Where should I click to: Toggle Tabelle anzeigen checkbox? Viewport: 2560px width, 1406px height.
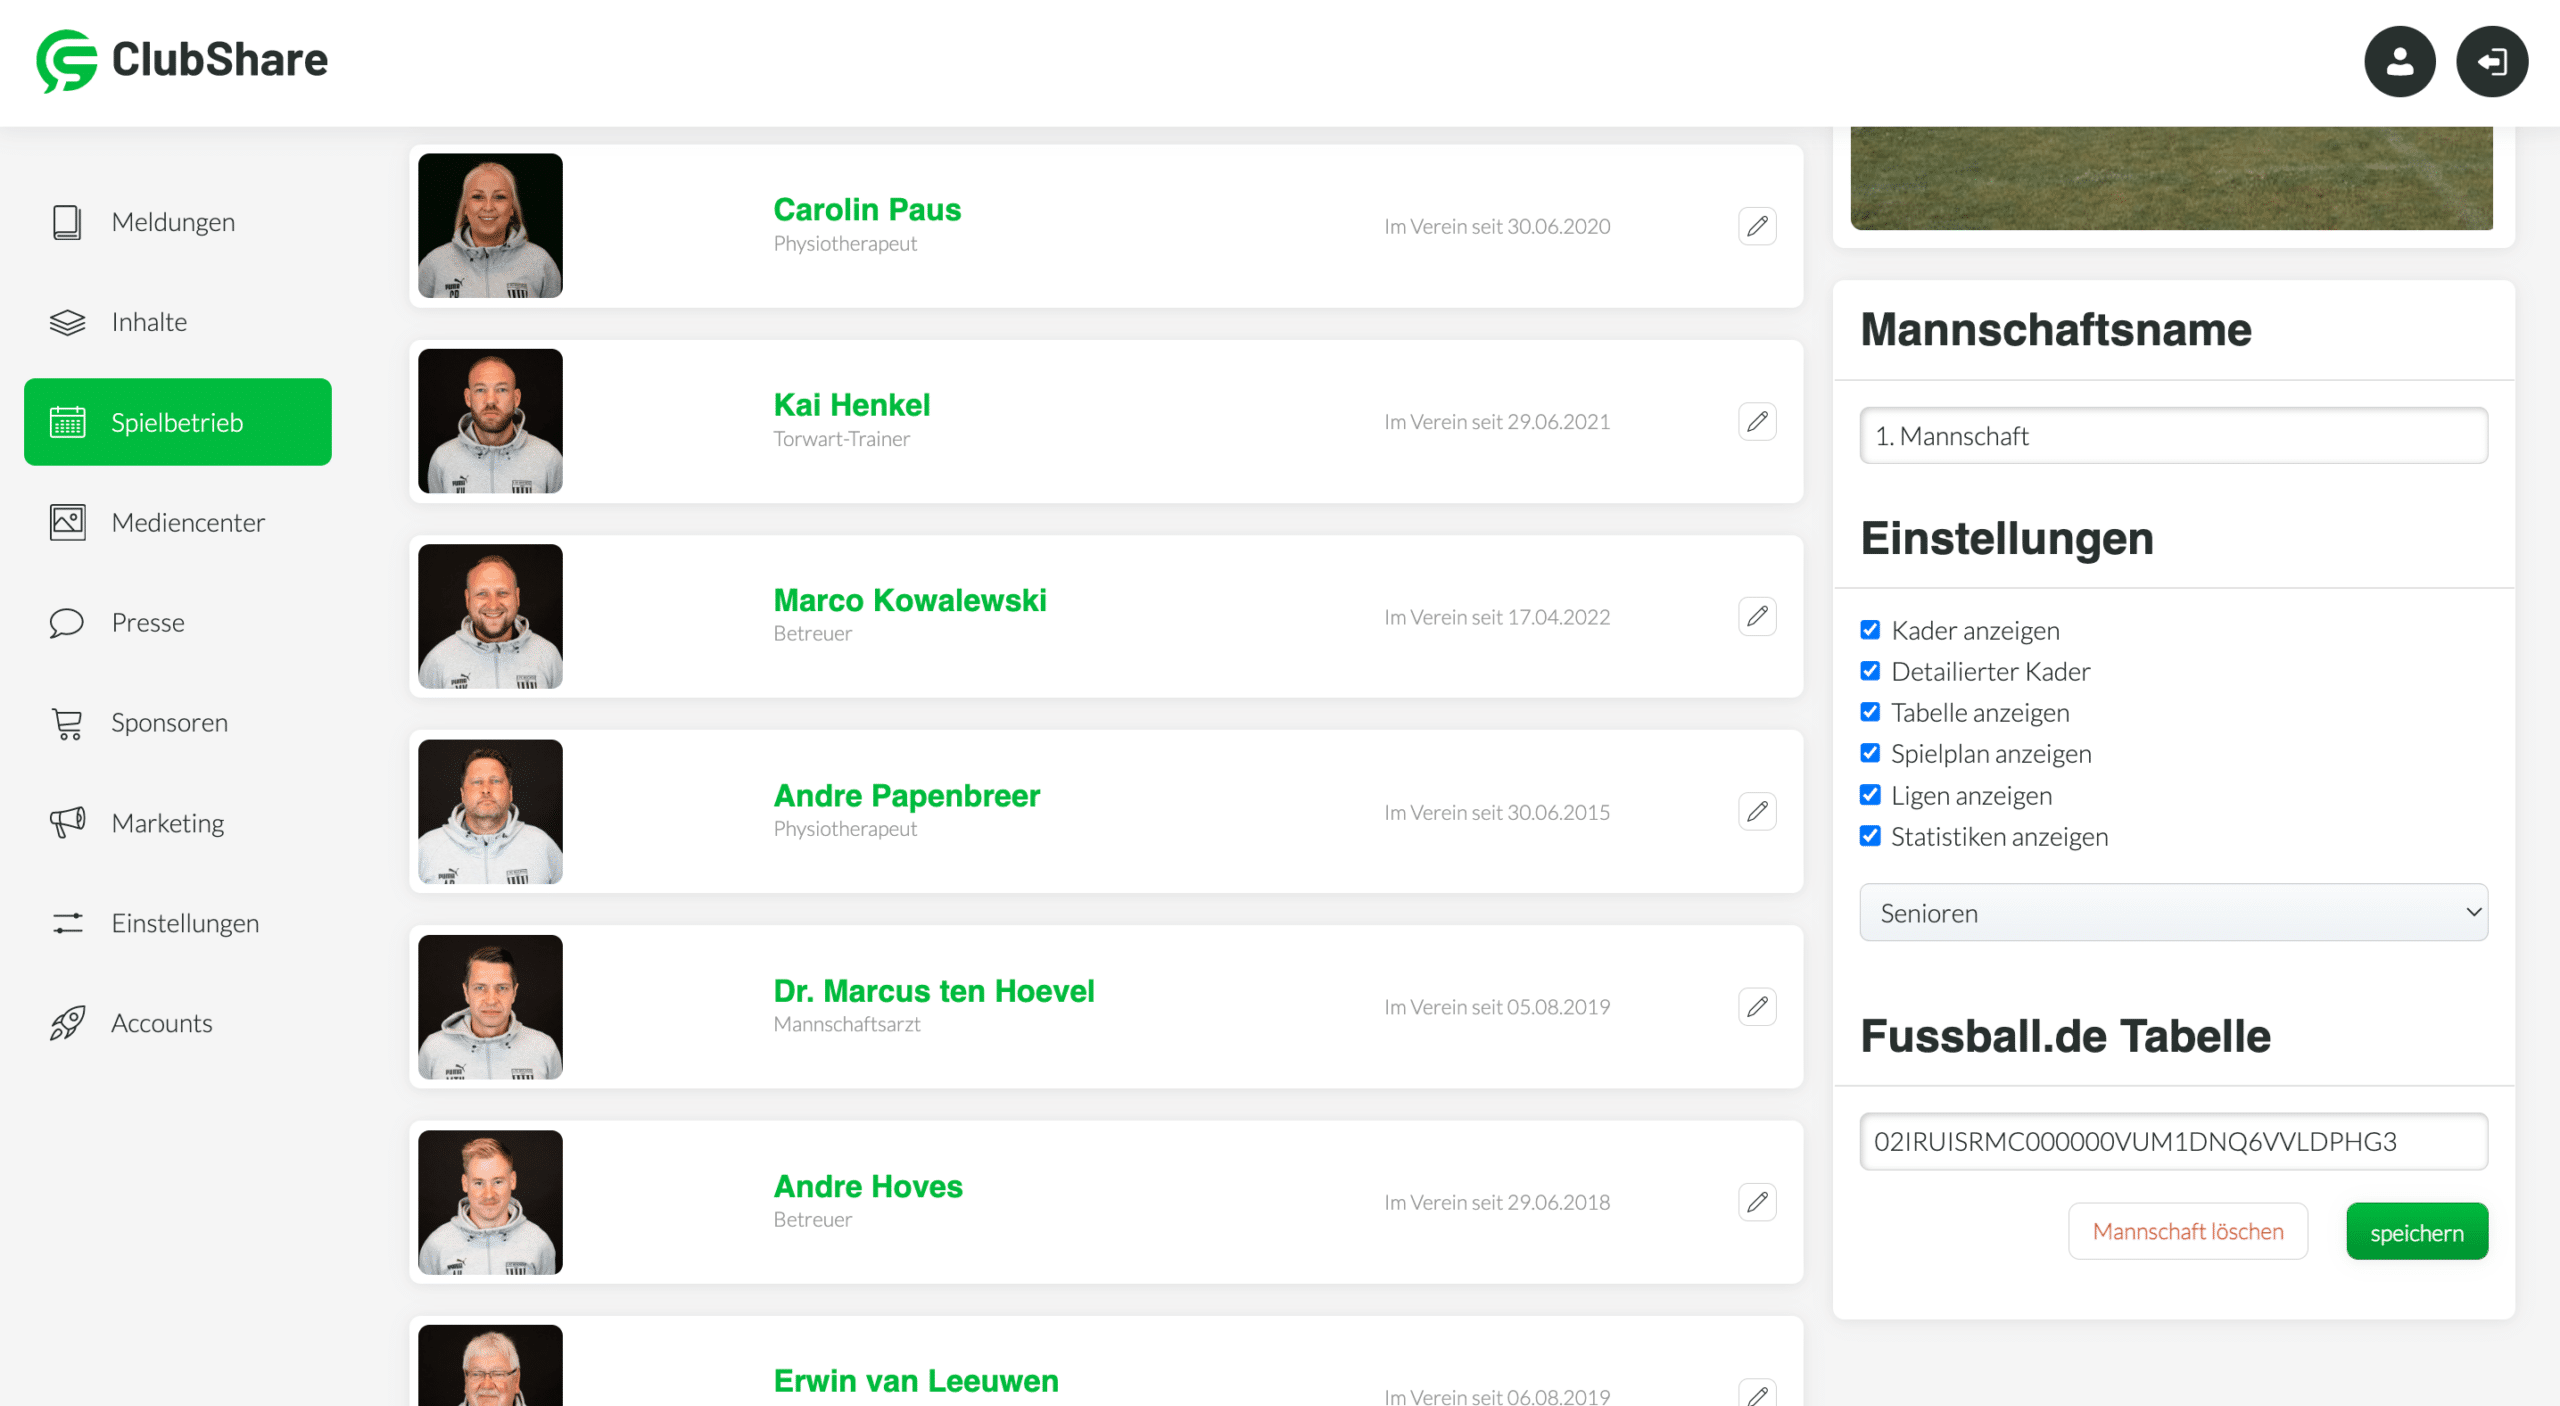coord(1870,712)
